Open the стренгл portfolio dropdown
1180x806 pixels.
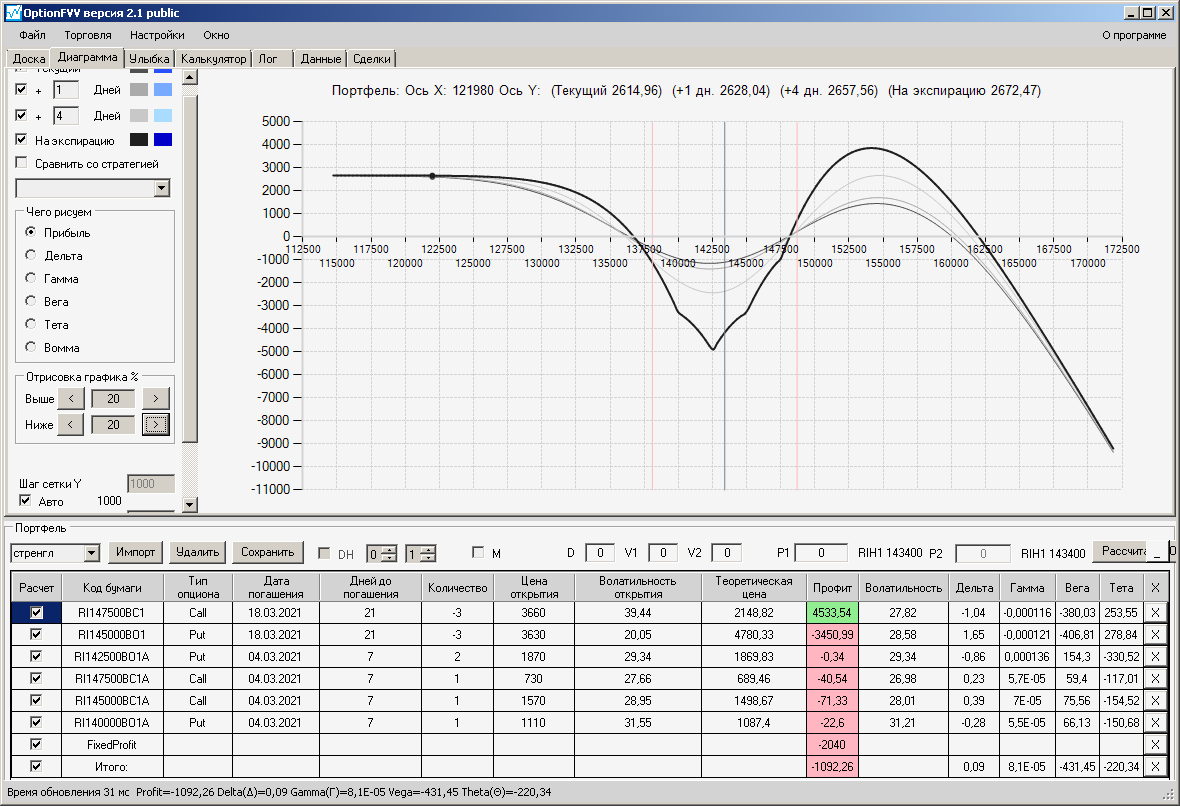pos(92,553)
